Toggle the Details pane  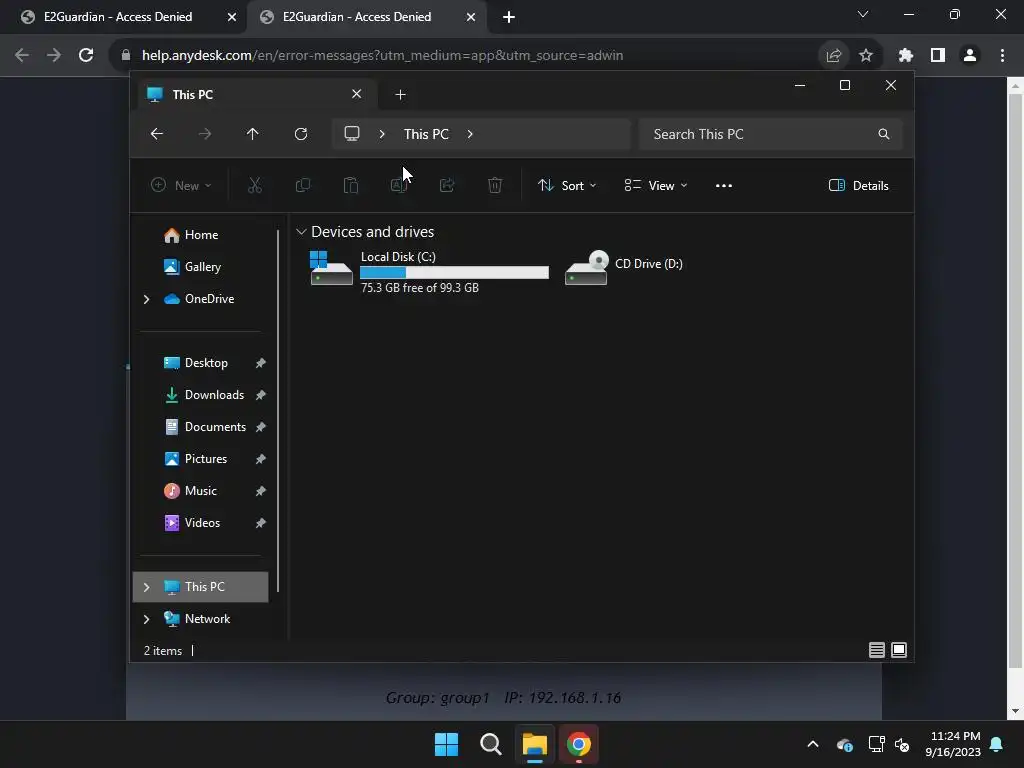858,185
